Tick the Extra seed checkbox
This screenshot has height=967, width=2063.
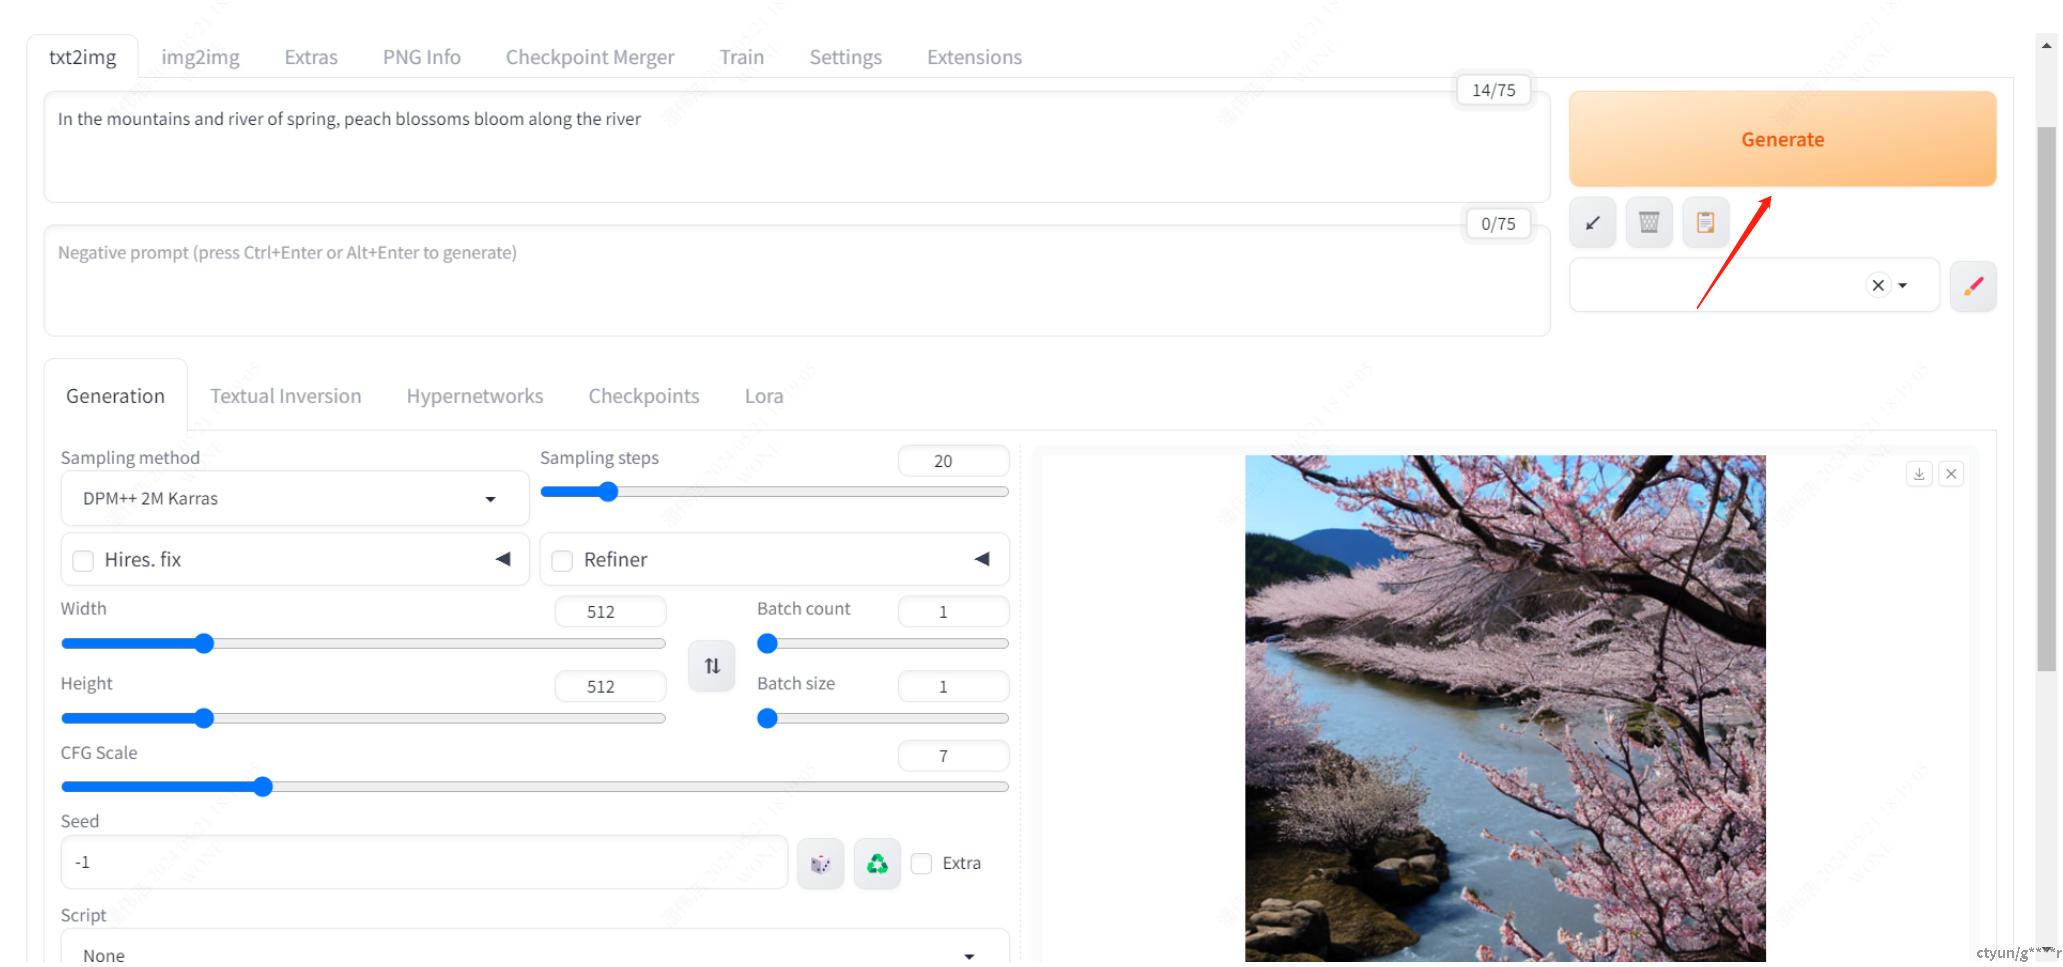[x=922, y=864]
